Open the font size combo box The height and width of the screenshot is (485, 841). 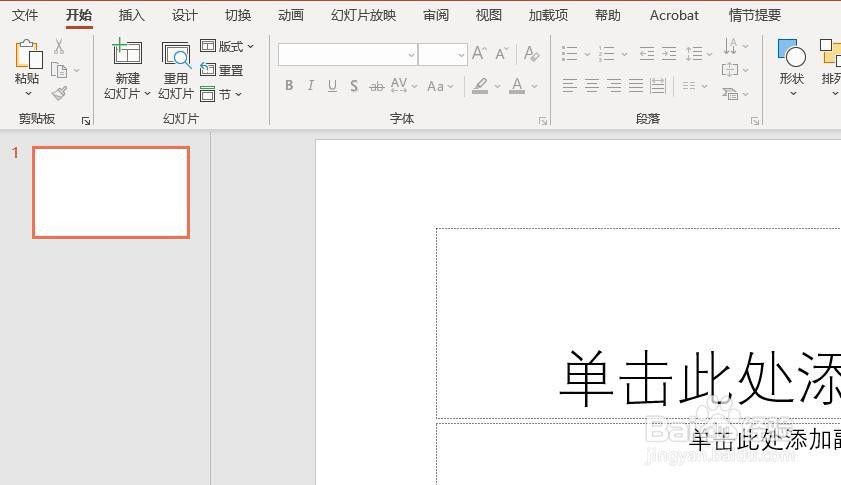(442, 55)
